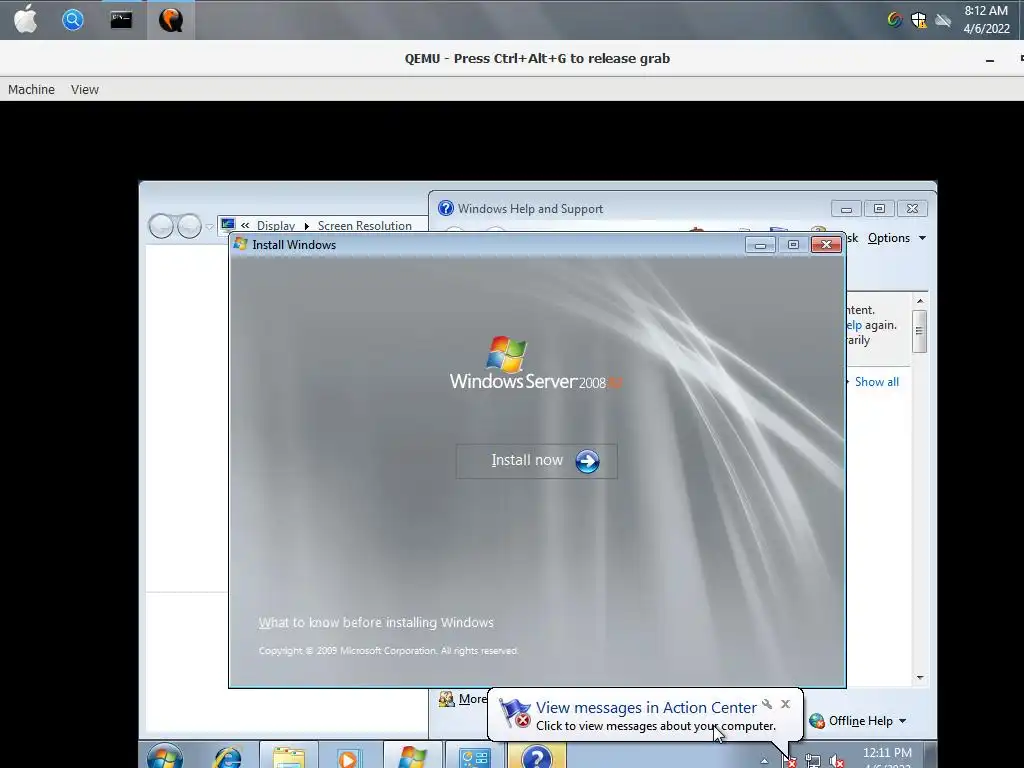Click Screen Resolution in the breadcrumb
Image resolution: width=1024 pixels, height=768 pixels.
(364, 225)
